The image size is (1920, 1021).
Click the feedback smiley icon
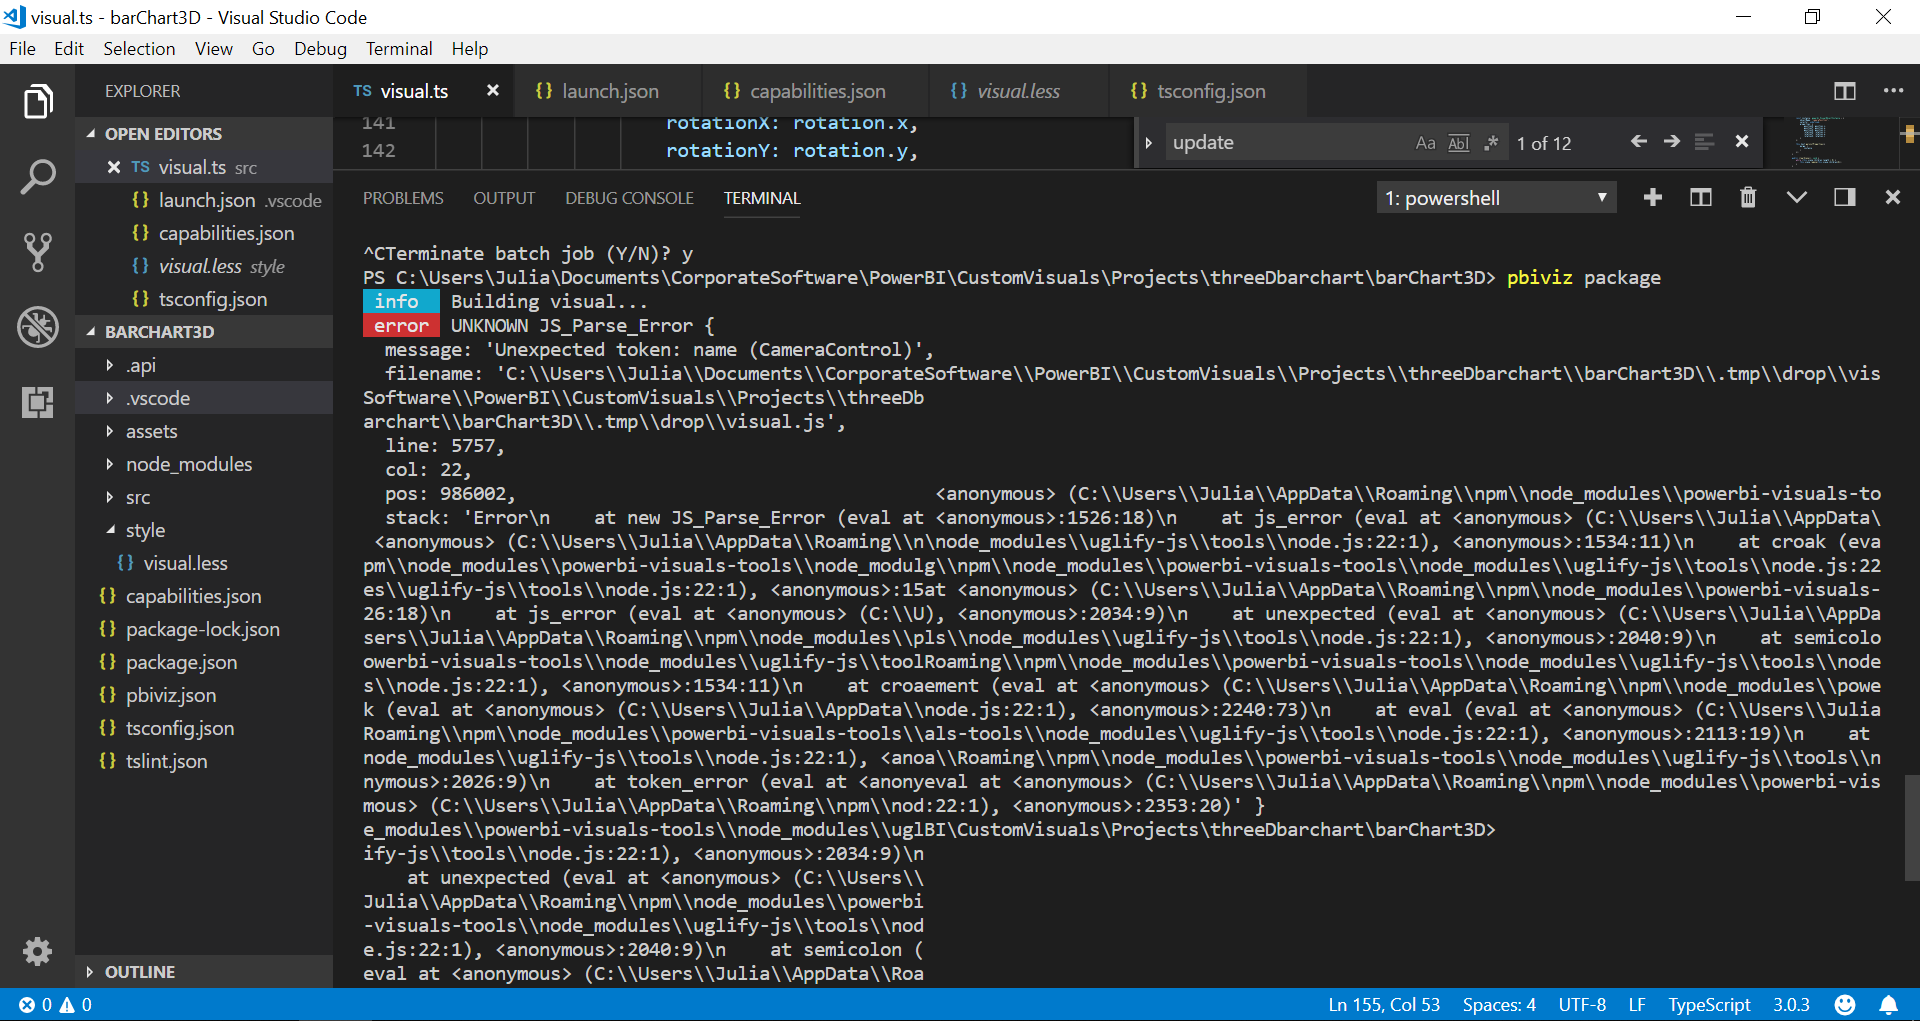(x=1845, y=1005)
